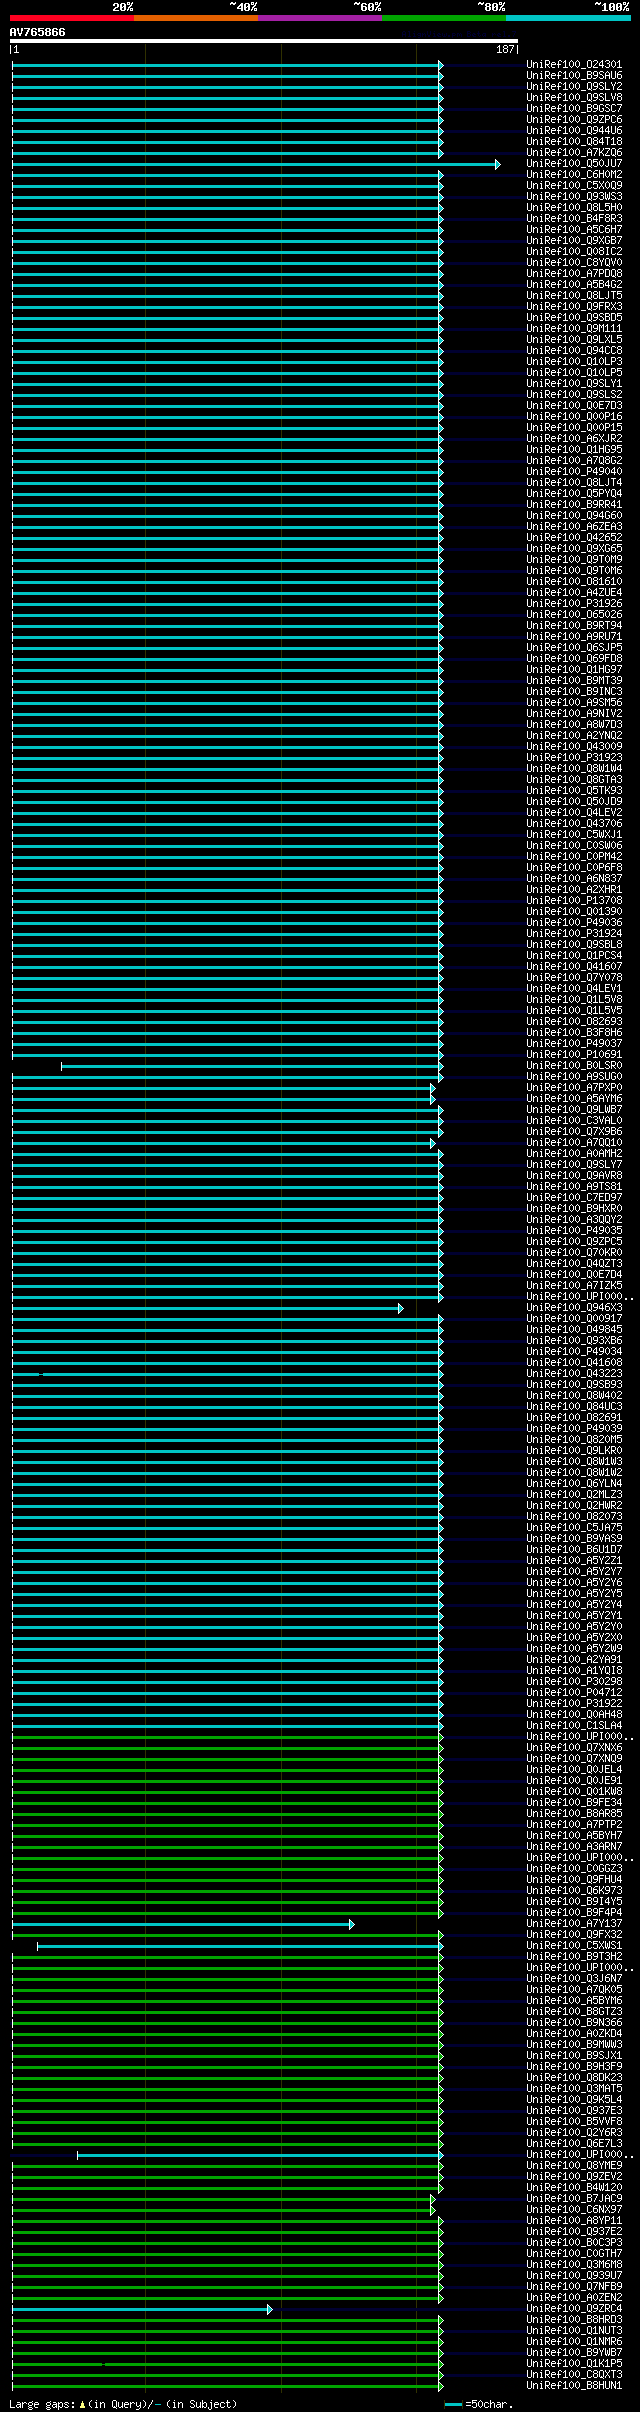This screenshot has width=640, height=2412.
Task: Click the white query scale bar
Action: [x=264, y=41]
